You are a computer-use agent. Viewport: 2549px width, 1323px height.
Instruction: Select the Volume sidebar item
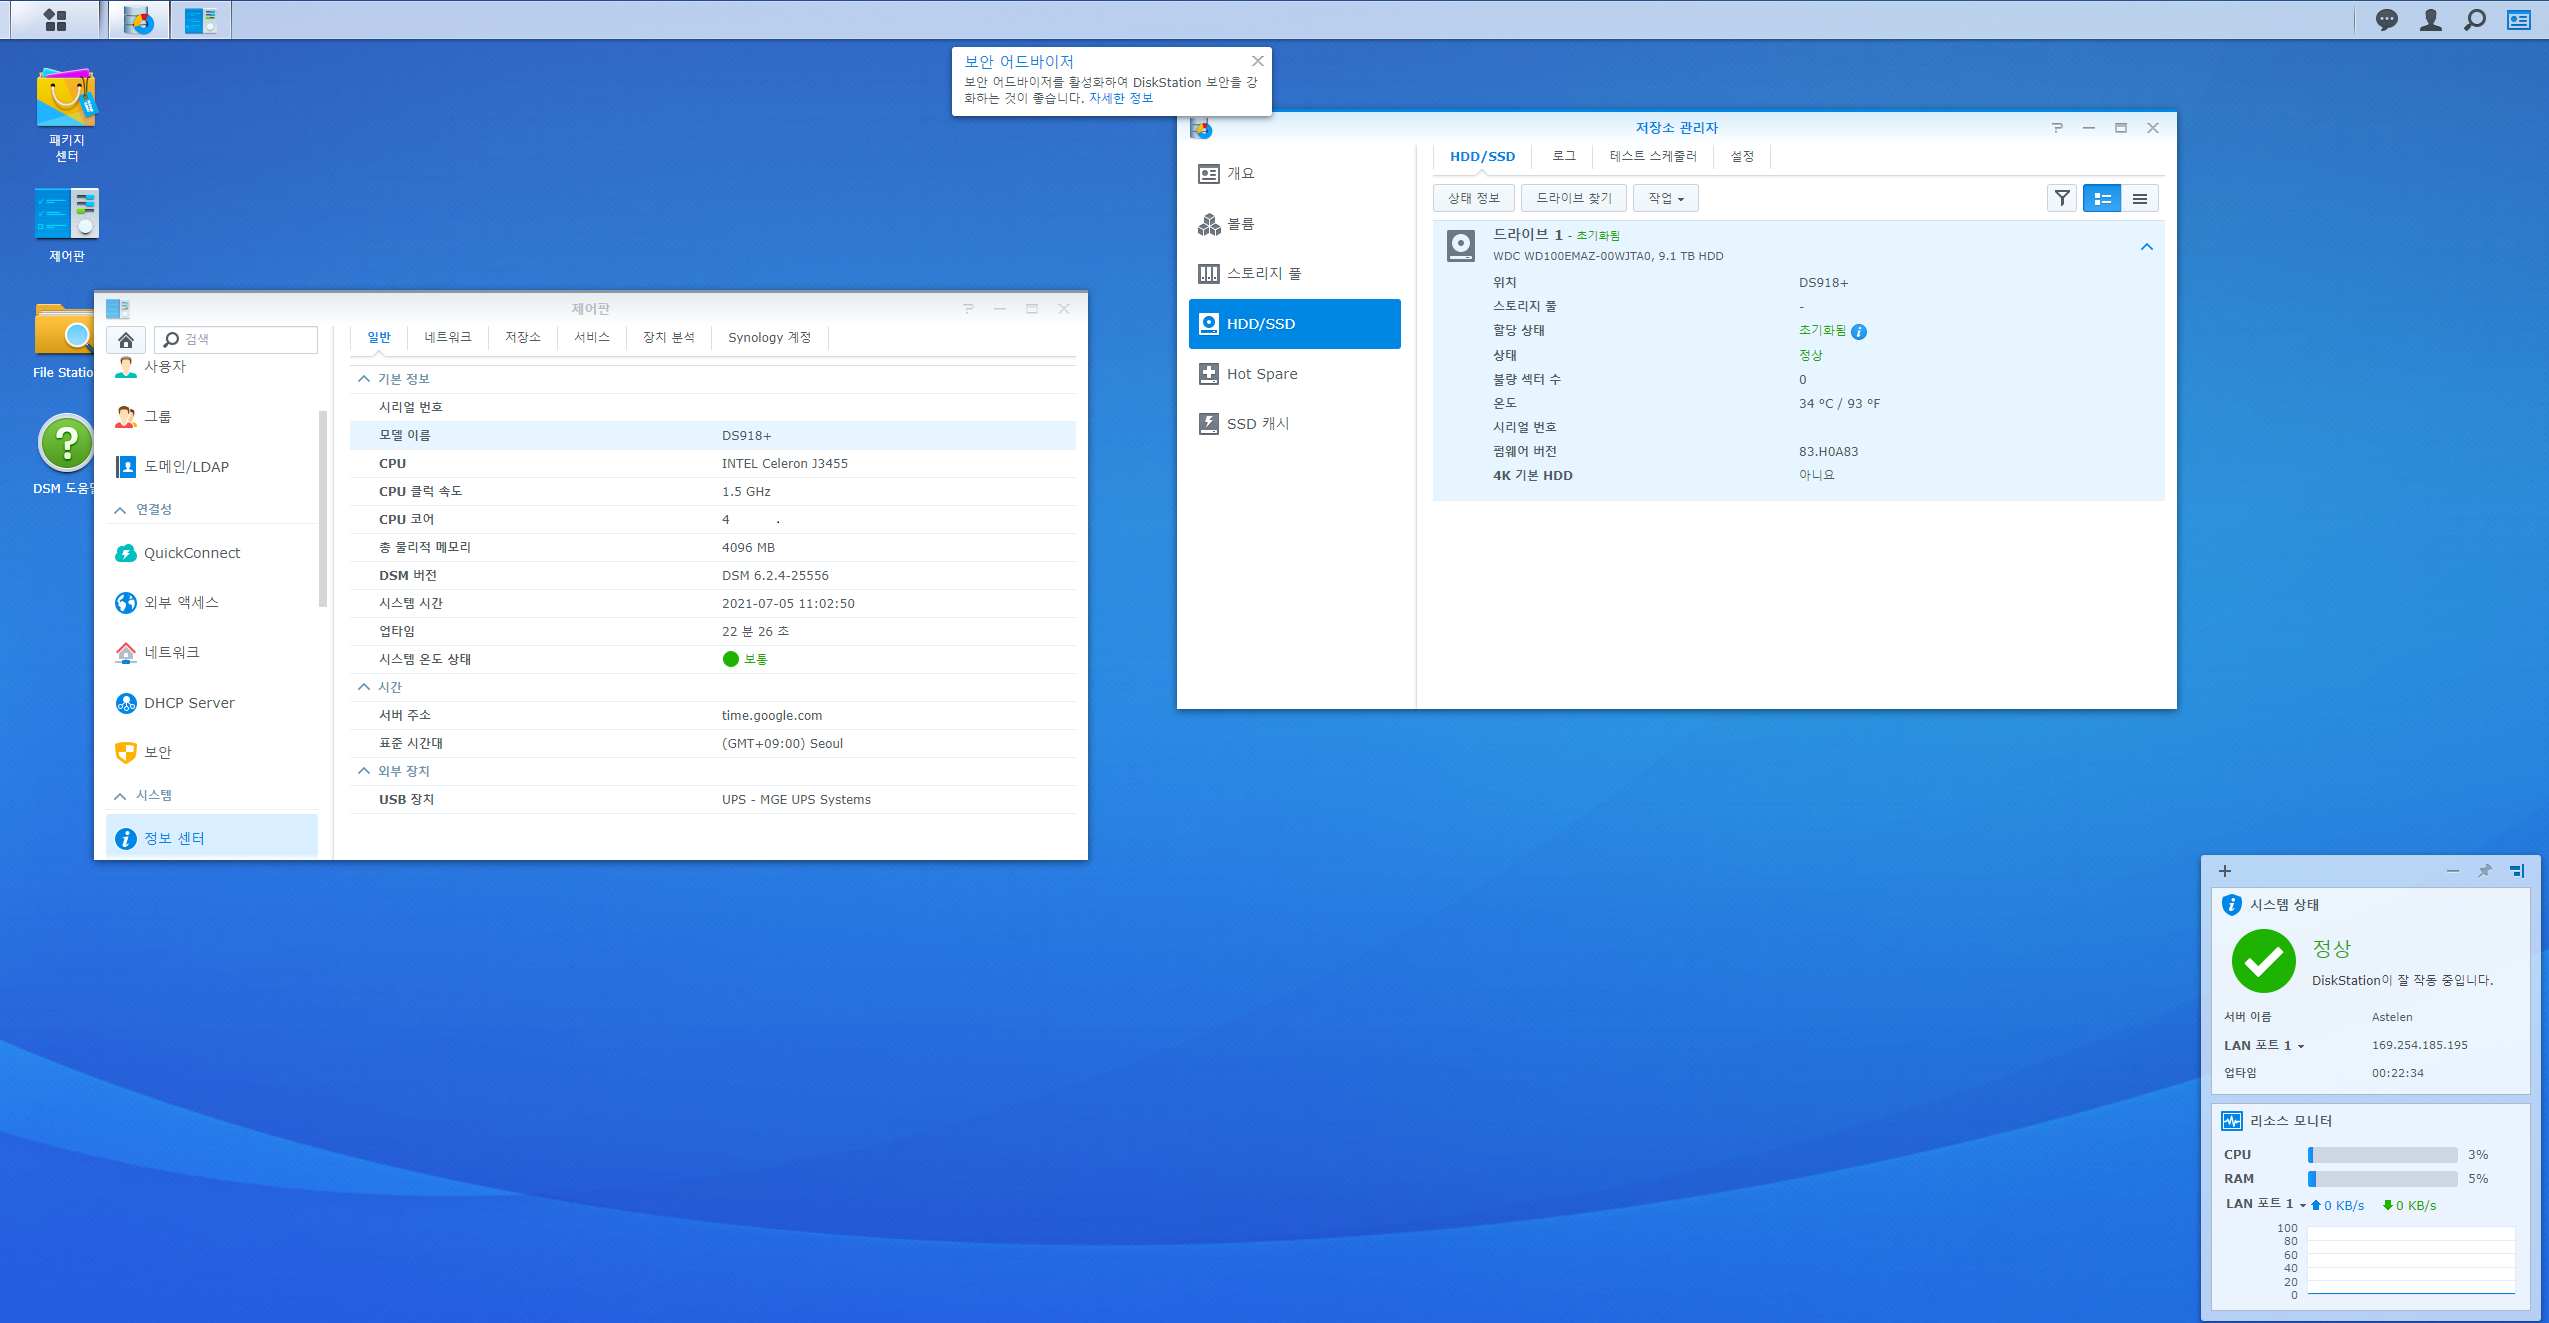(1240, 224)
